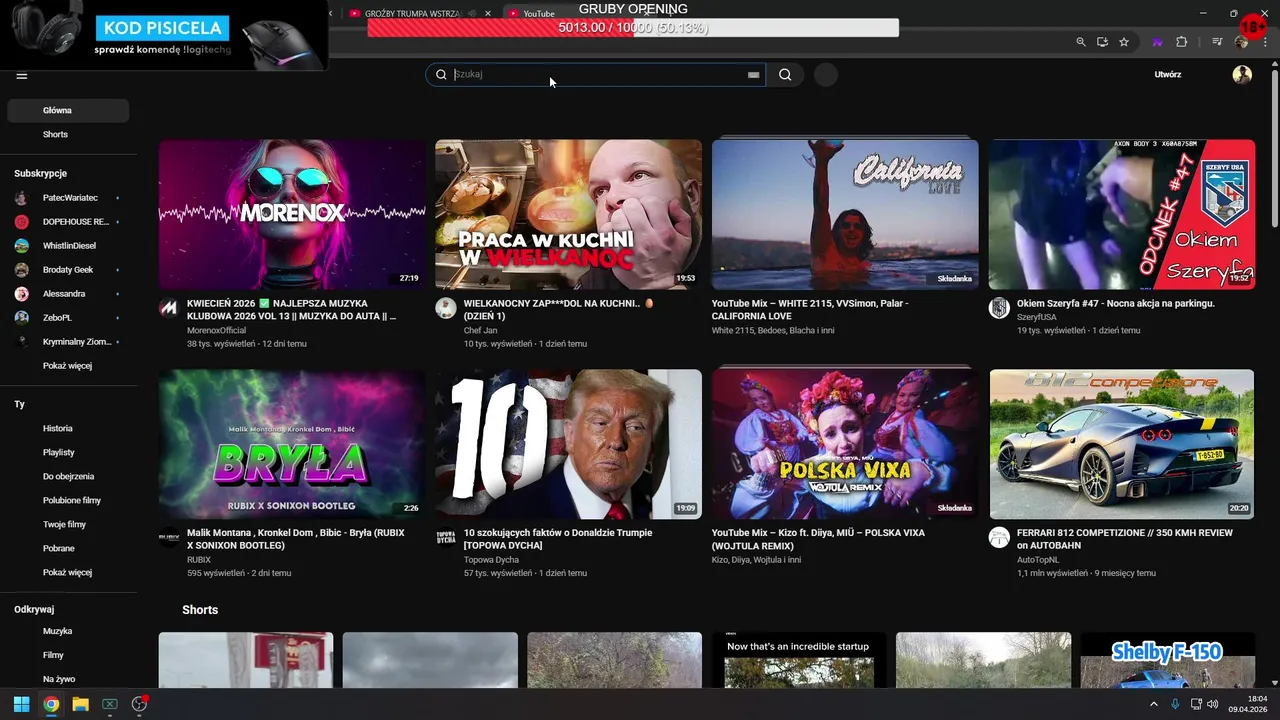Click the Utwórz create button
Screen dimensions: 1280x720
(x=1168, y=75)
